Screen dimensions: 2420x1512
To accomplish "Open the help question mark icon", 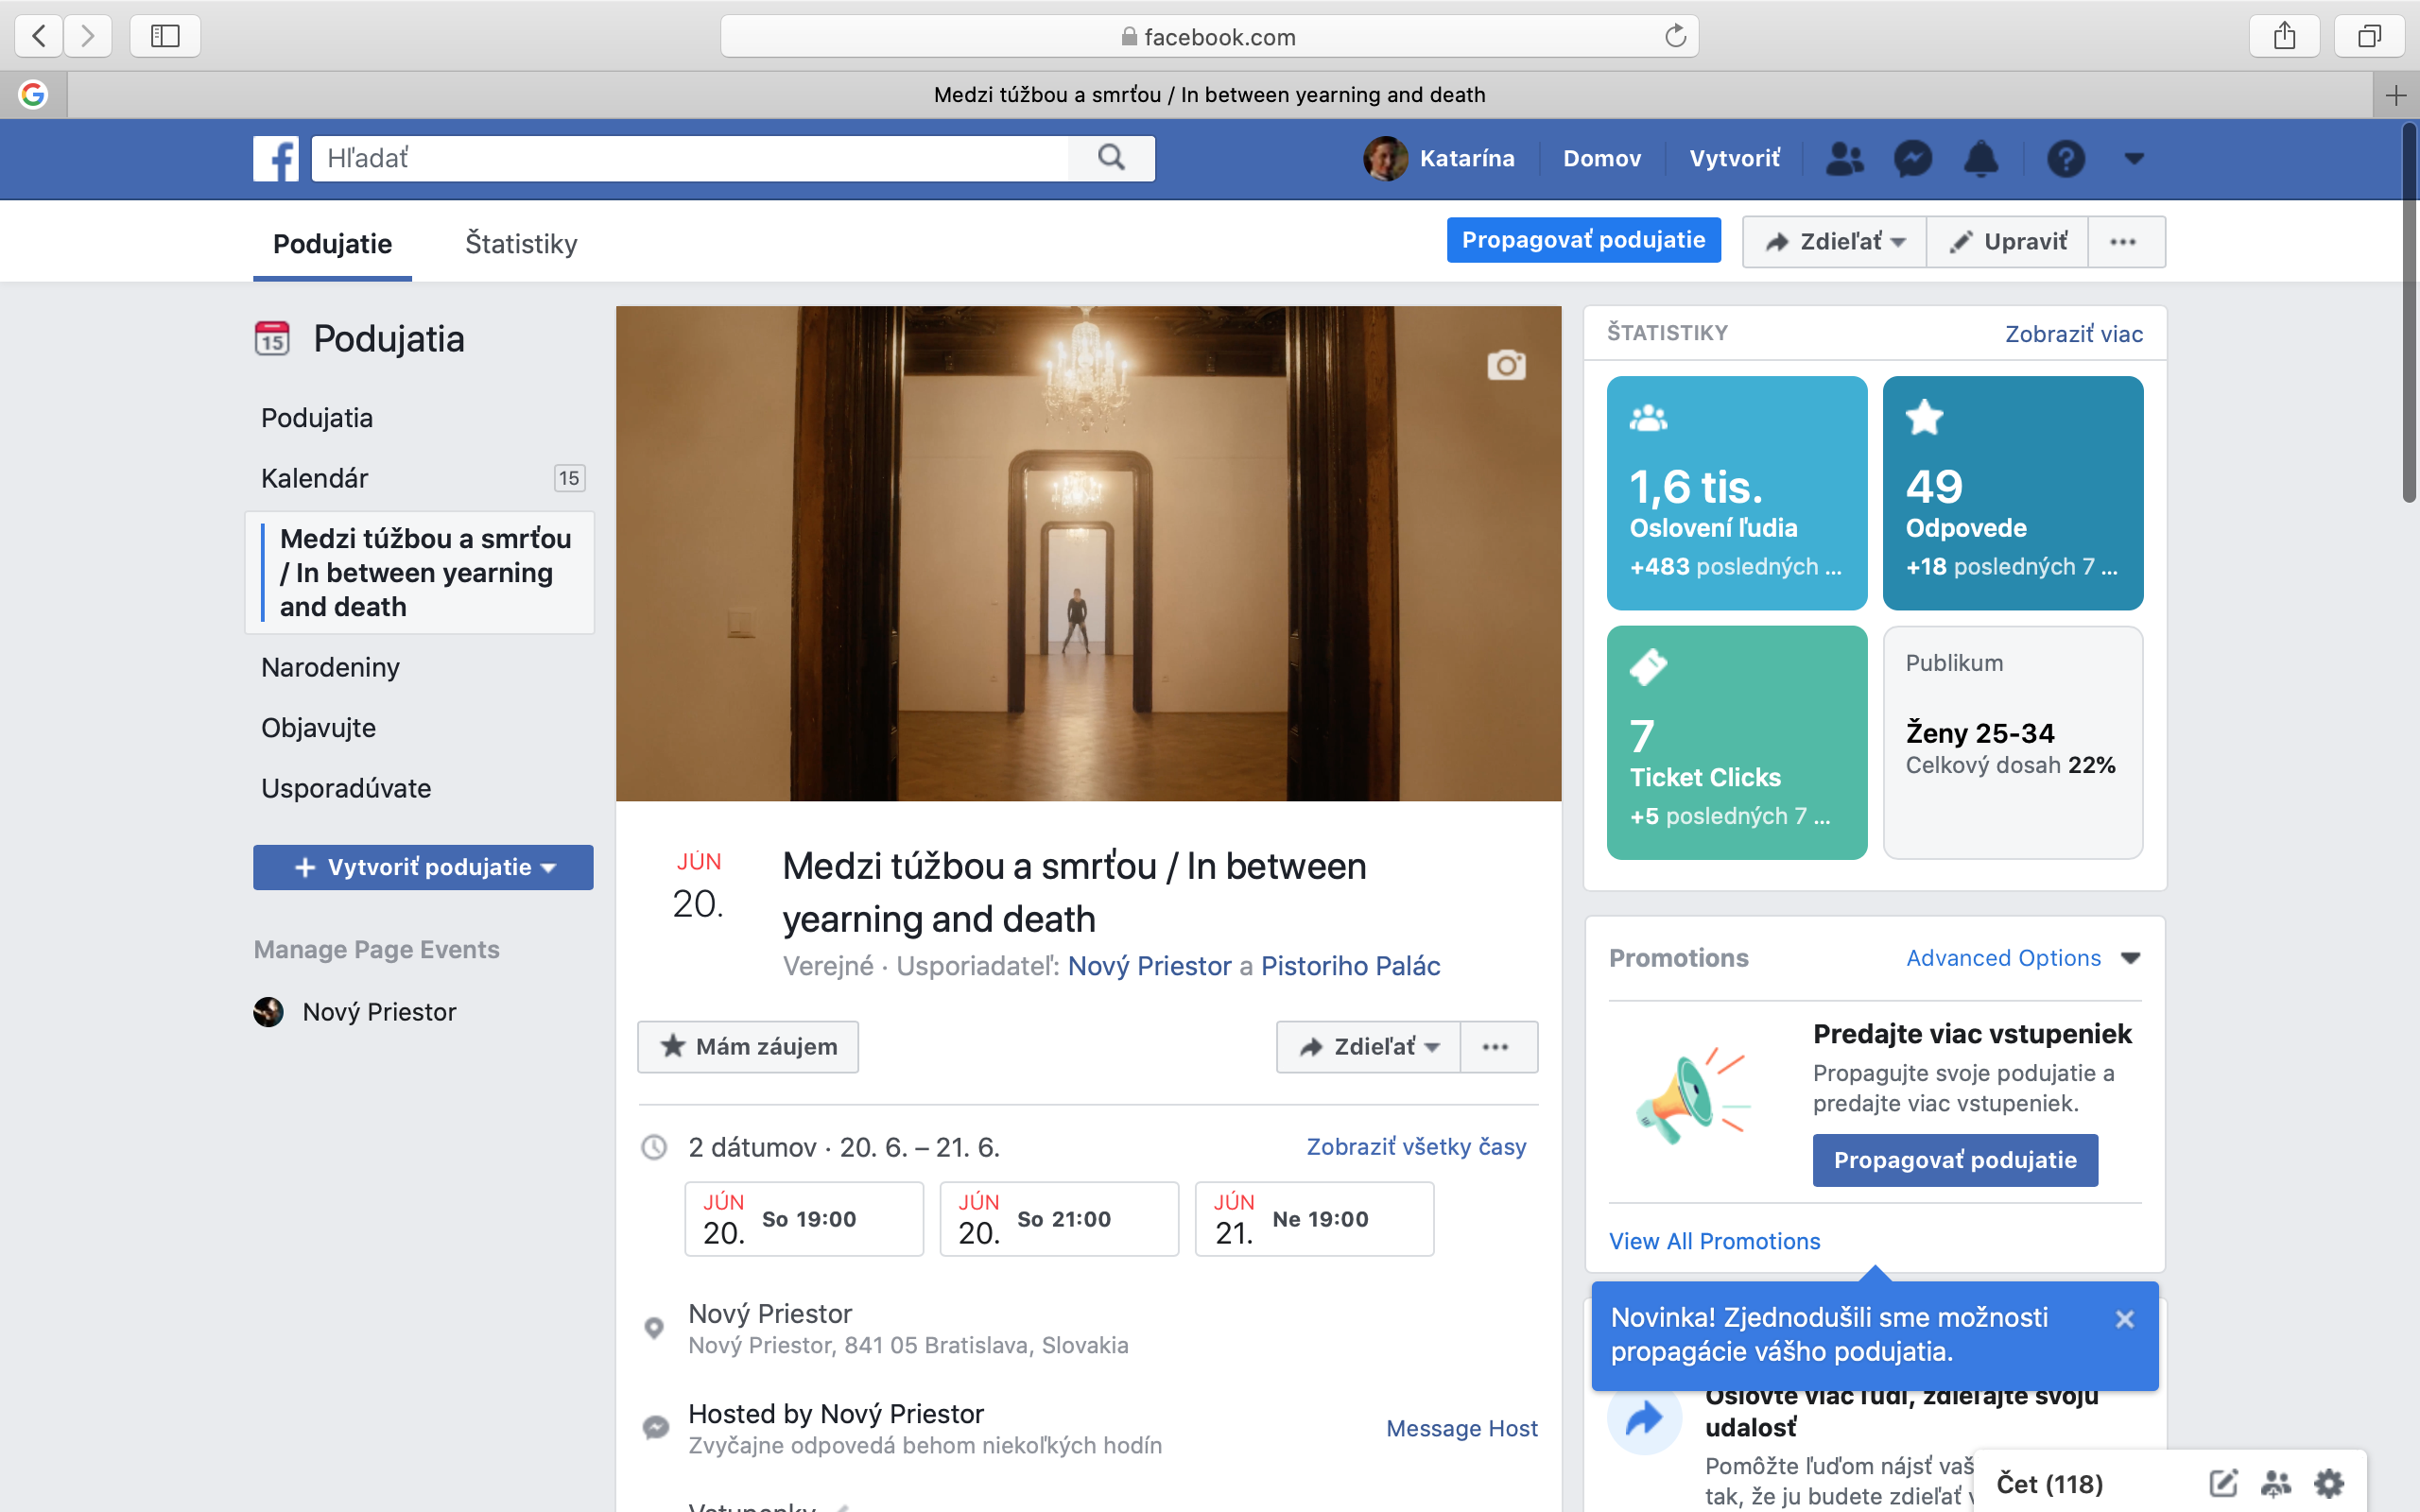I will (2065, 158).
